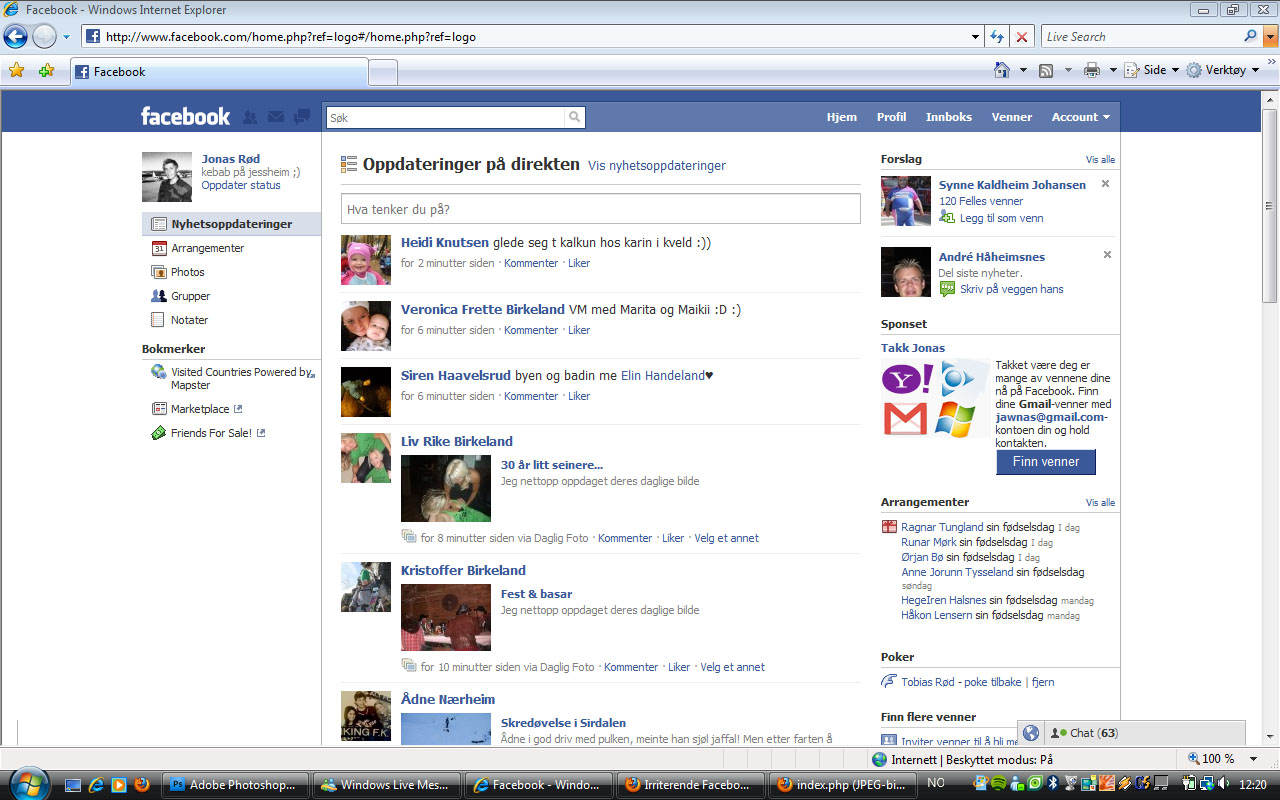Dismiss Synne Kaldheim Johansen suggestion
Screen dimensions: 1280x800
pyautogui.click(x=1105, y=184)
